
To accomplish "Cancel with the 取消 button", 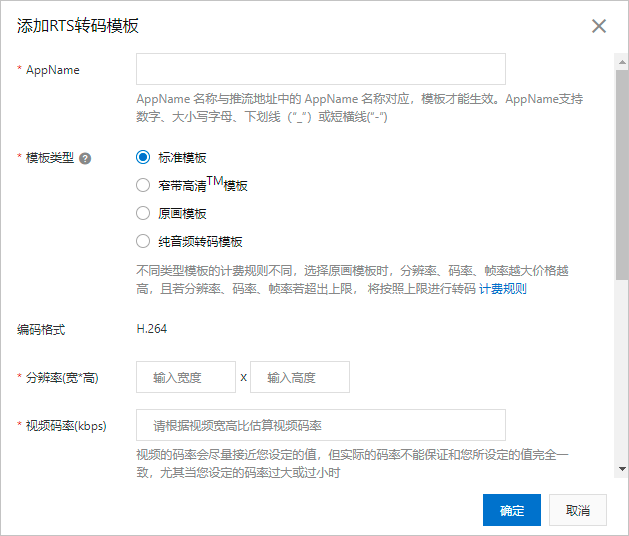I will pyautogui.click(x=578, y=510).
